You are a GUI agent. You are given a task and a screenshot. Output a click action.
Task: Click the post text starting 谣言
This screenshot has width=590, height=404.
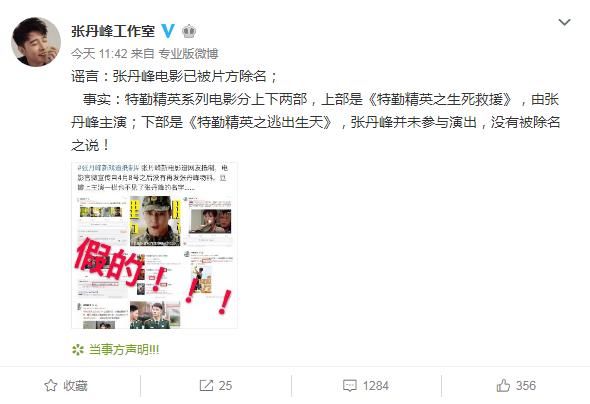point(315,111)
